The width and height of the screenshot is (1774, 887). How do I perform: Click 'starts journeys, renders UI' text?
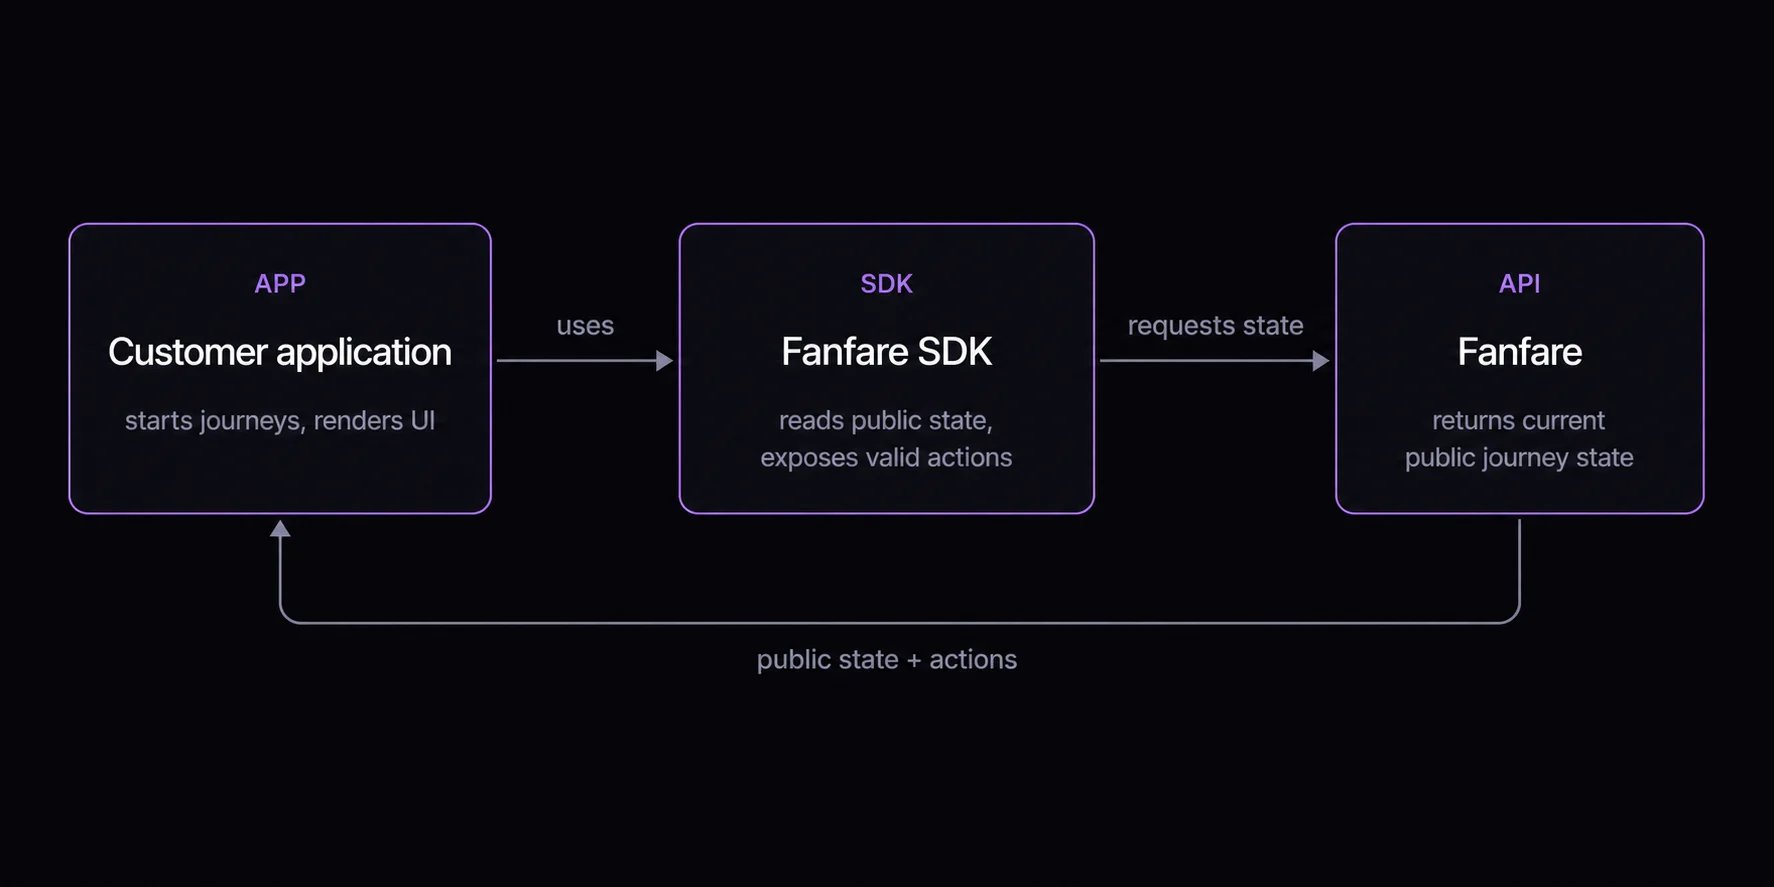click(280, 420)
